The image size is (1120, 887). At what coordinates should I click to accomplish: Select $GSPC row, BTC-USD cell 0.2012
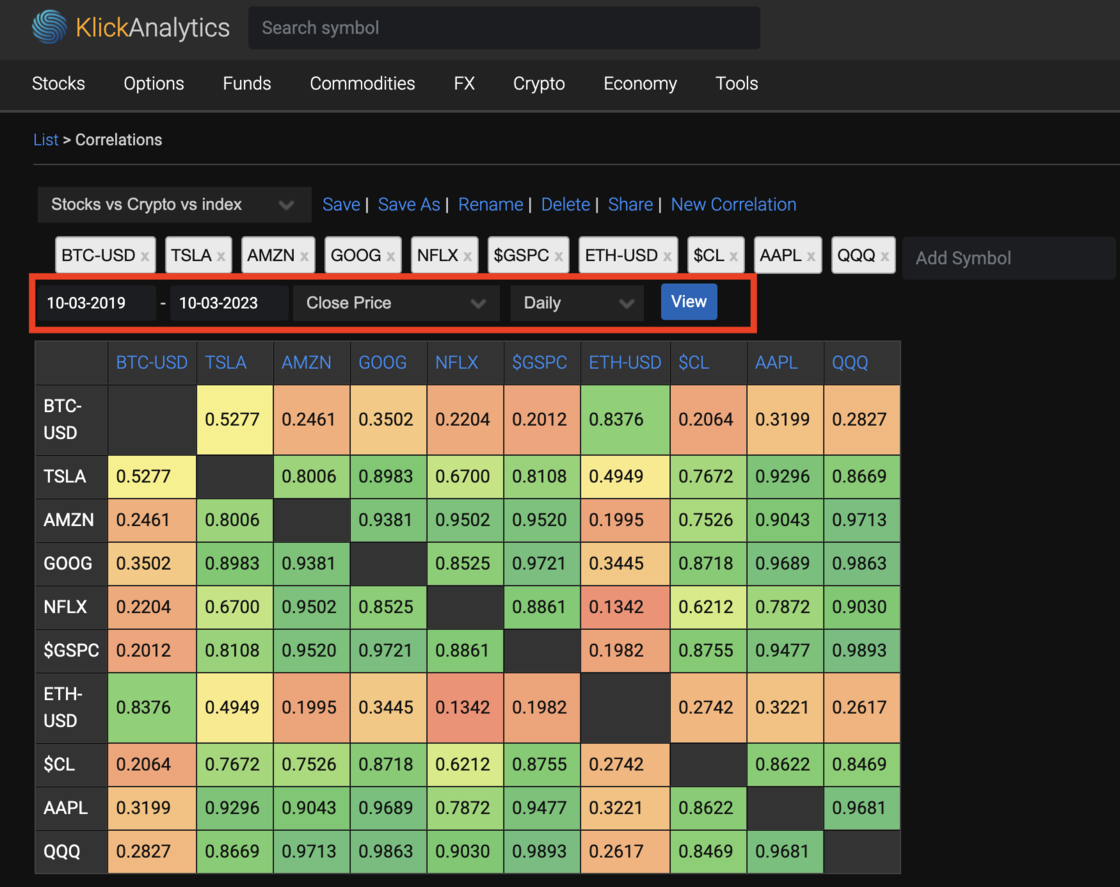tap(152, 651)
